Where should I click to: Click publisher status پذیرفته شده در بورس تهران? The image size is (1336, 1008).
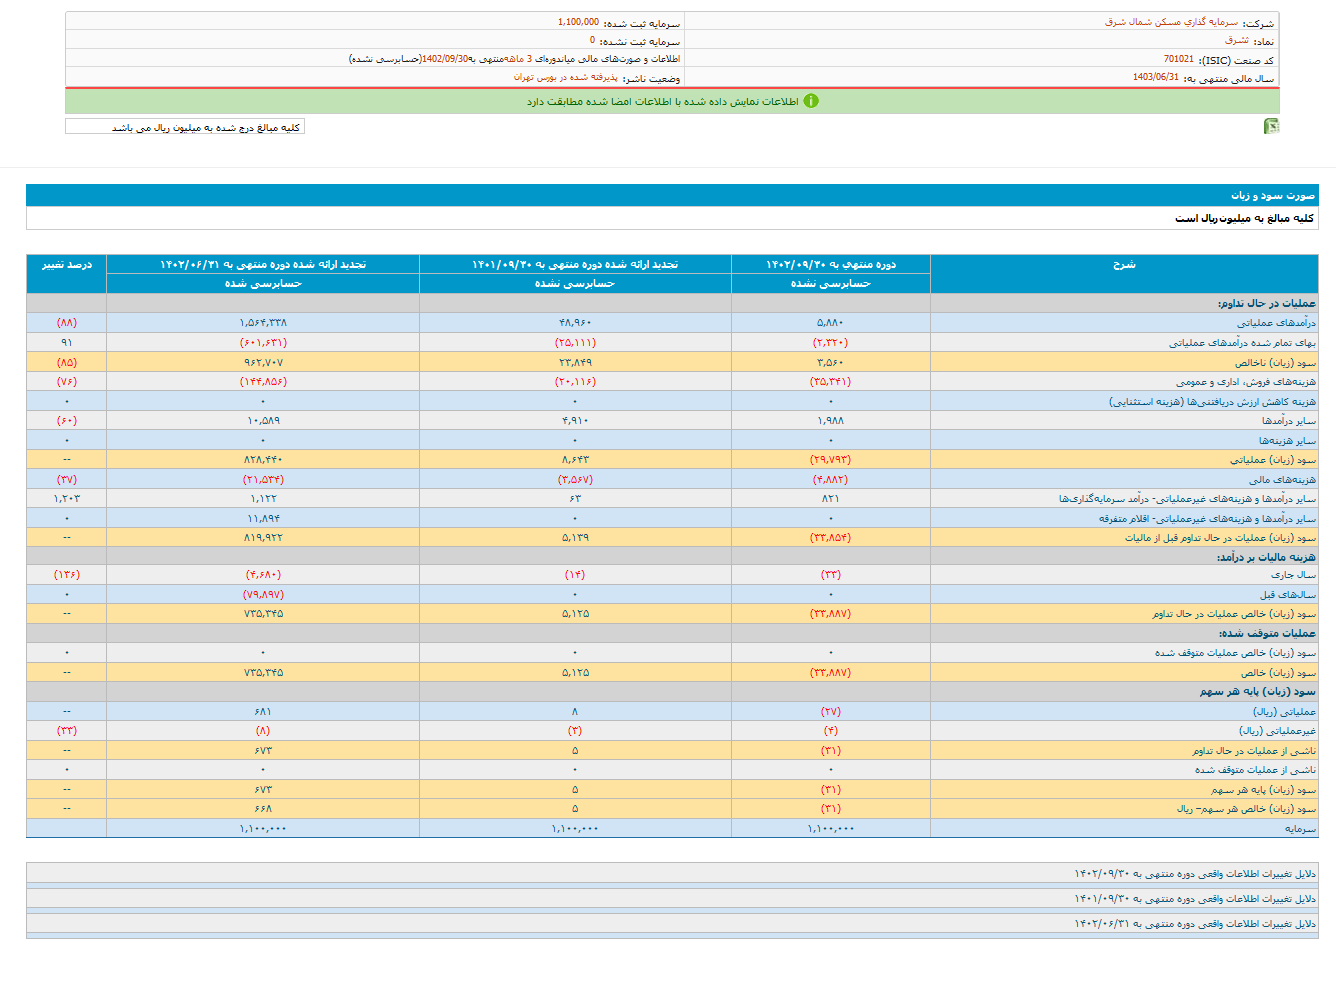(x=565, y=78)
